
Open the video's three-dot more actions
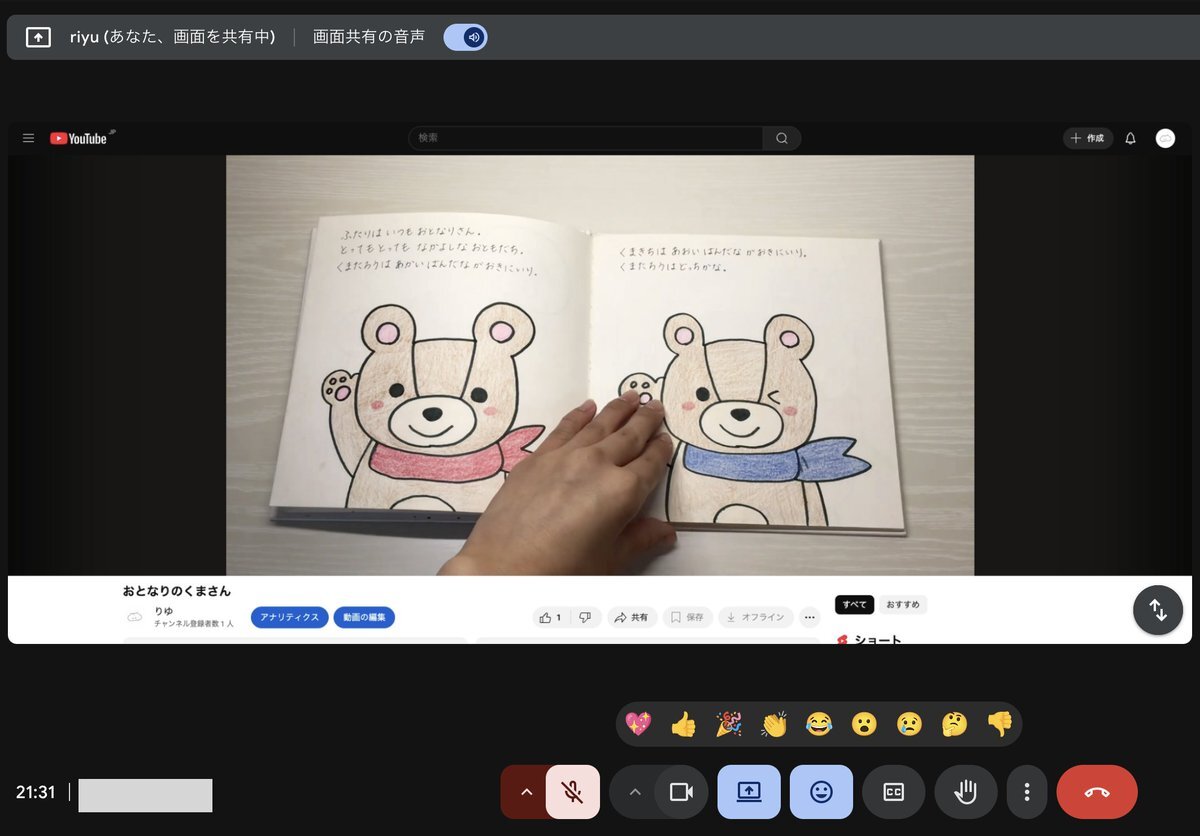point(810,617)
